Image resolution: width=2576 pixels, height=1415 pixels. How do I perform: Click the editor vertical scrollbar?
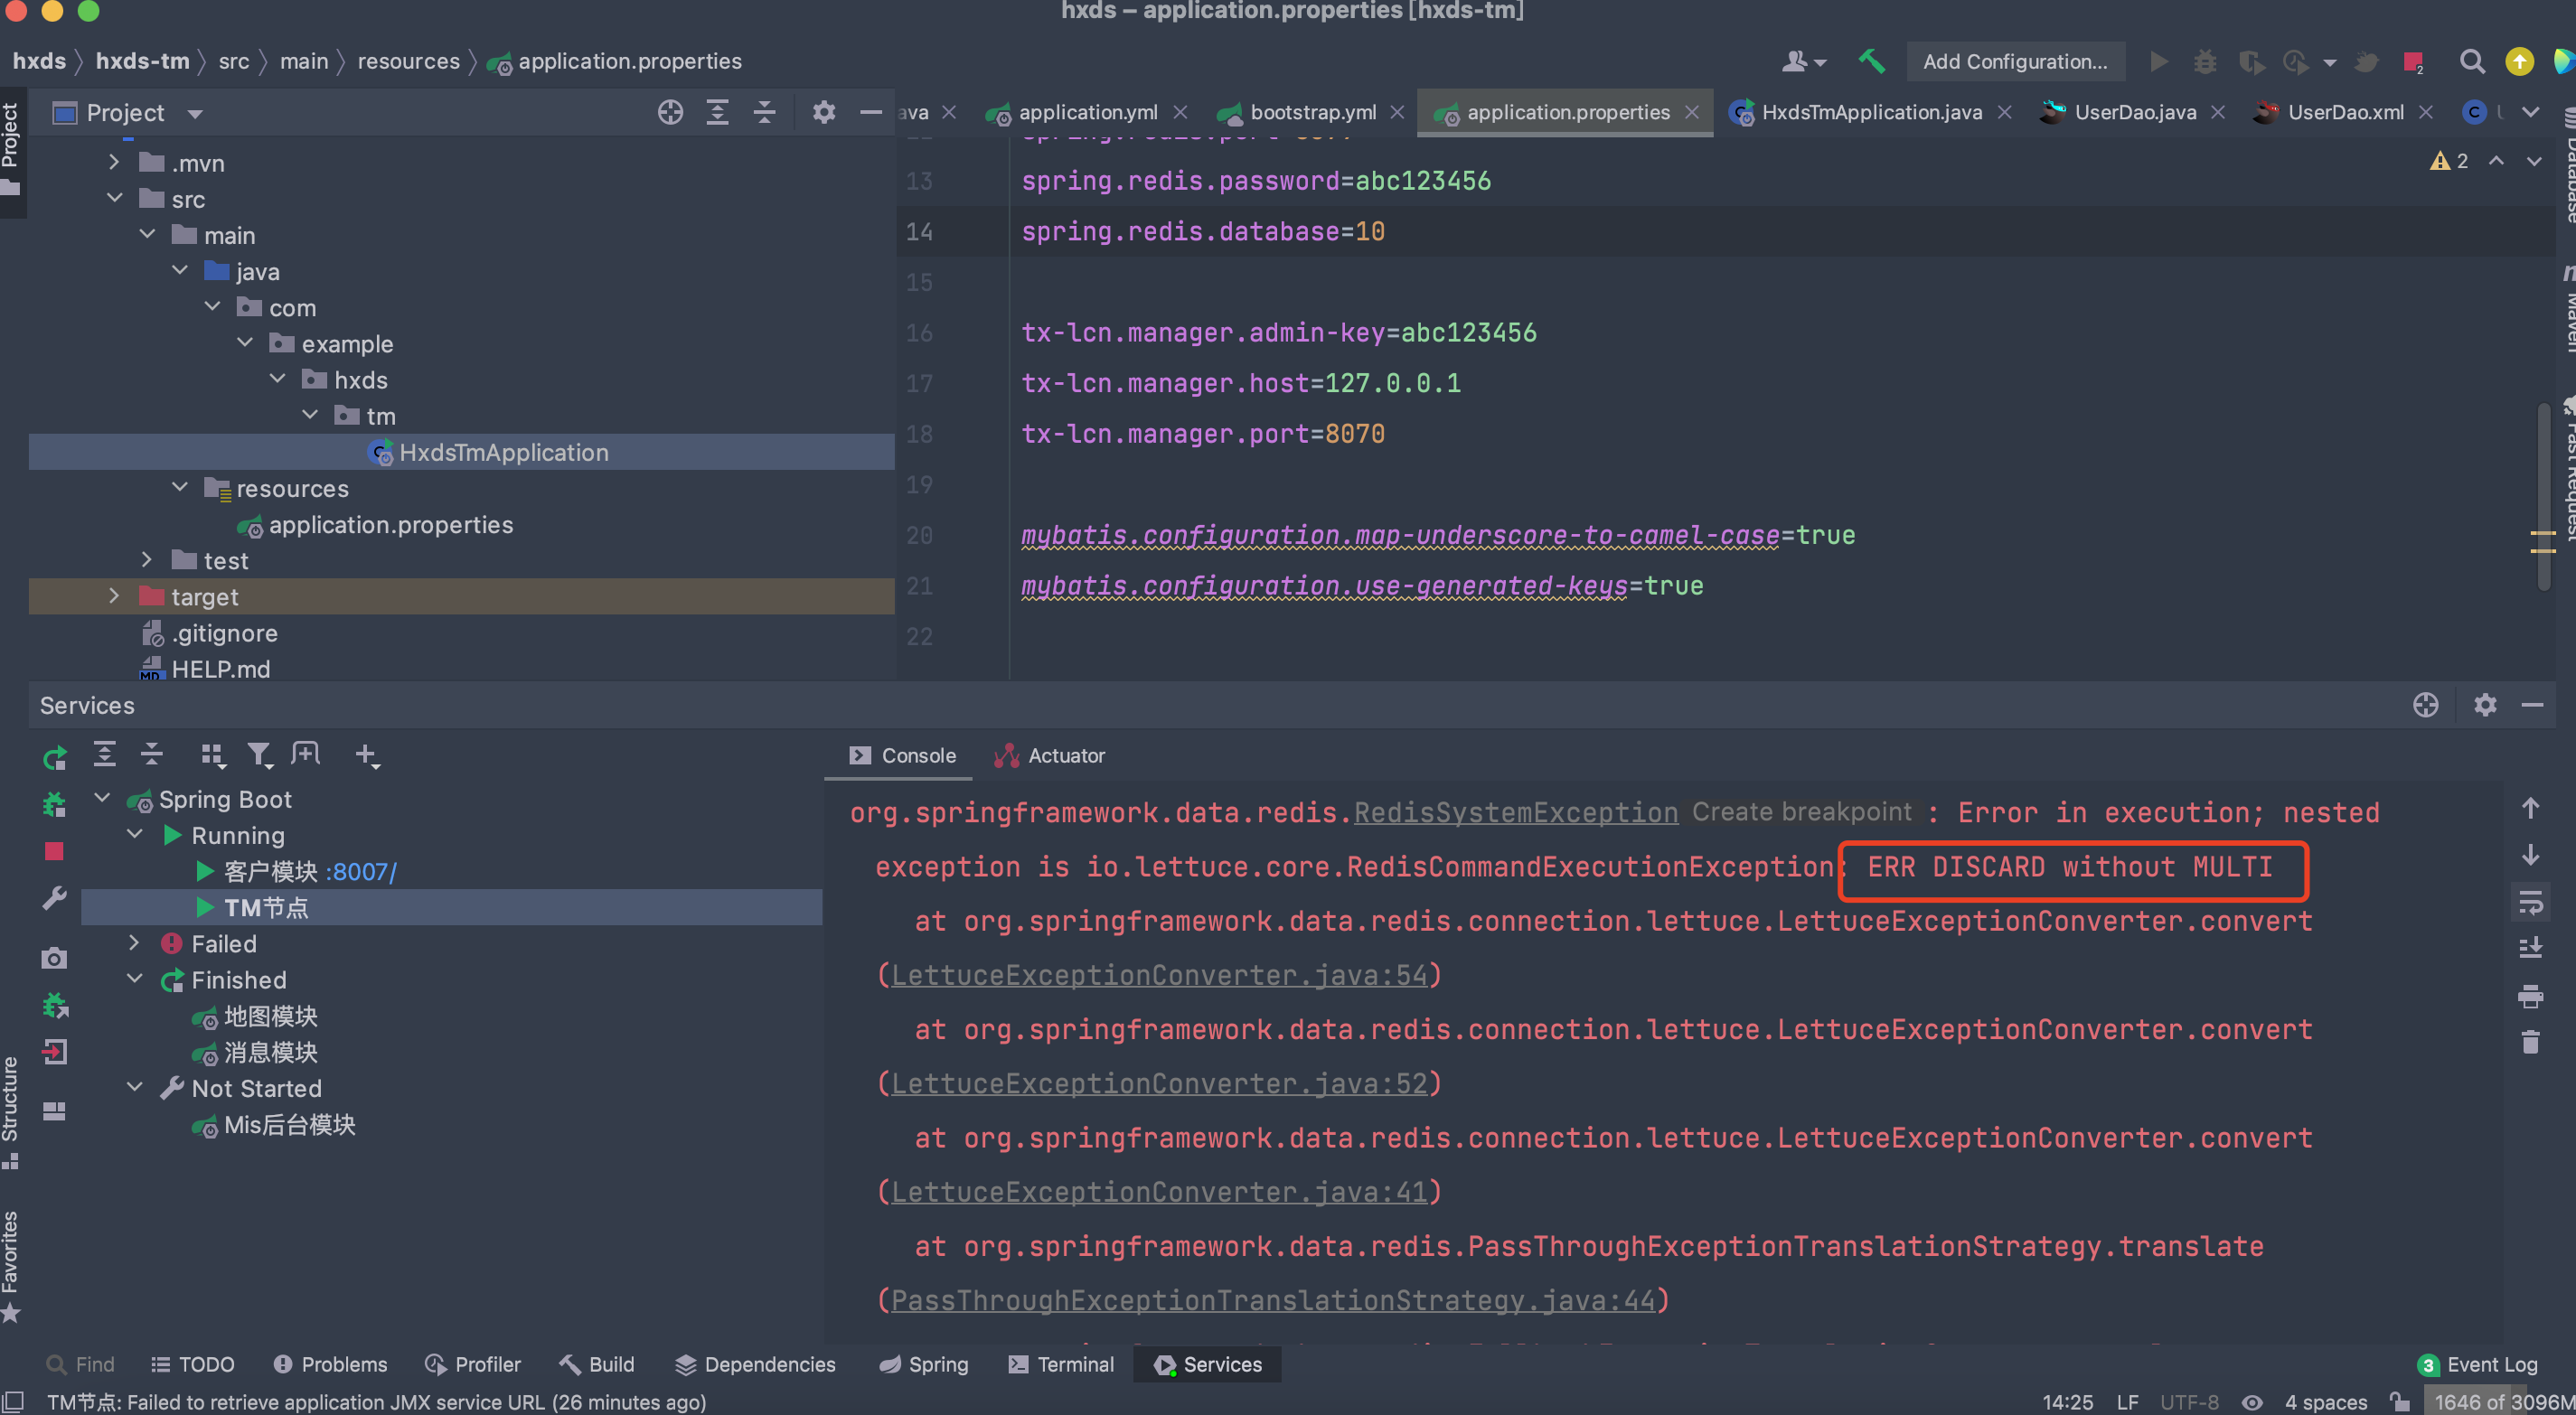point(2543,495)
